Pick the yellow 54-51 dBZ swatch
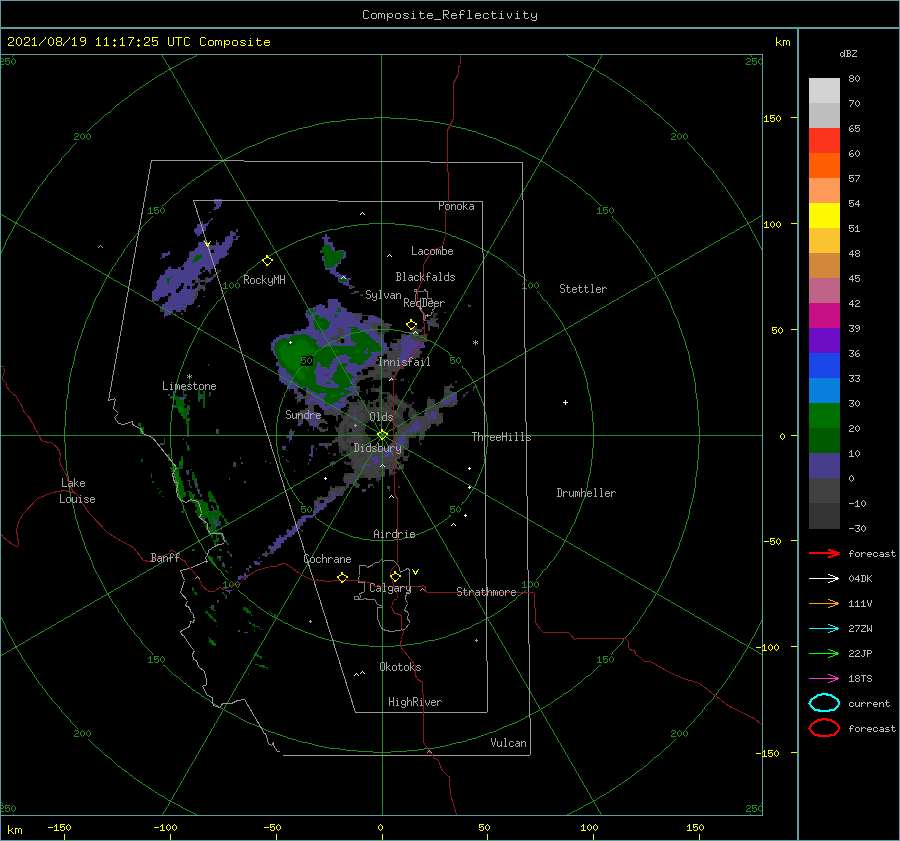 (824, 215)
